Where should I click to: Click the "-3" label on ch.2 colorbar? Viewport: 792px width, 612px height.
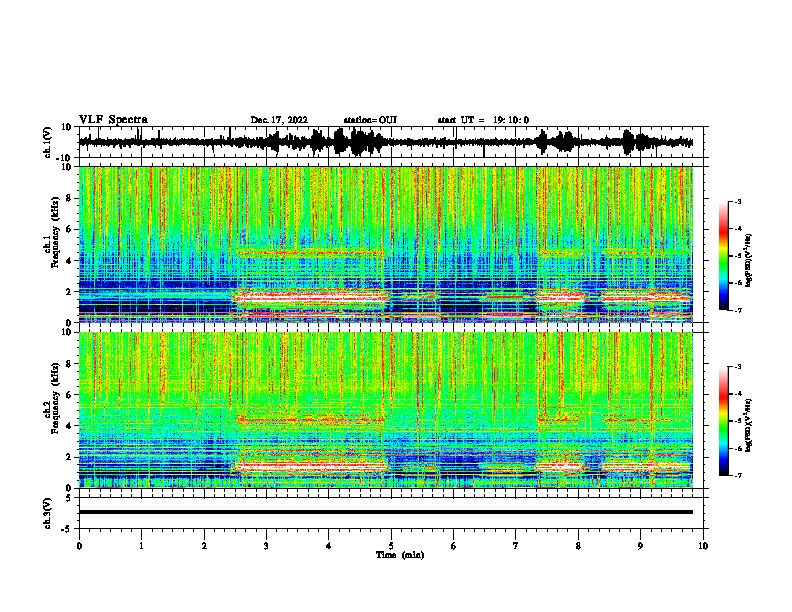click(x=738, y=367)
